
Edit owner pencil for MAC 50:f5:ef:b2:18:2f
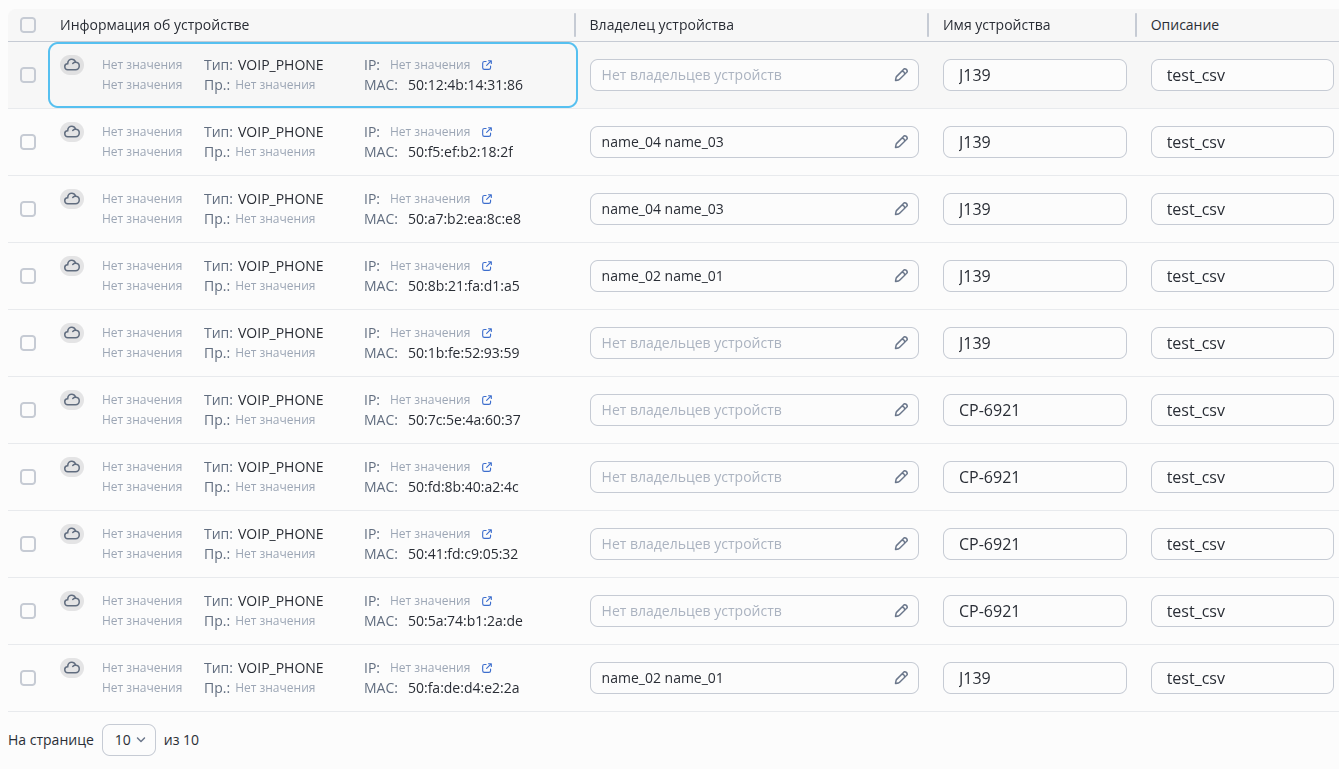point(901,142)
